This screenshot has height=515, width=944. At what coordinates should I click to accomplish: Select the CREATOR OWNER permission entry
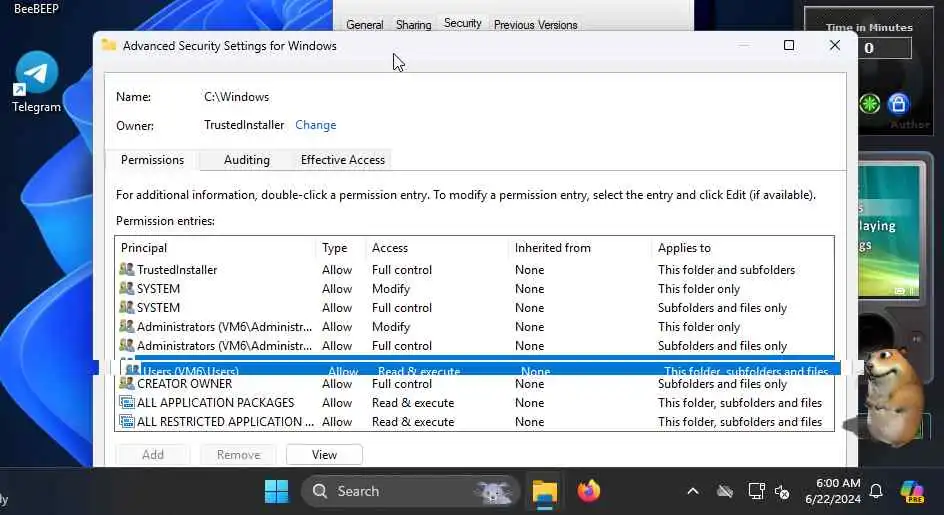[474, 384]
